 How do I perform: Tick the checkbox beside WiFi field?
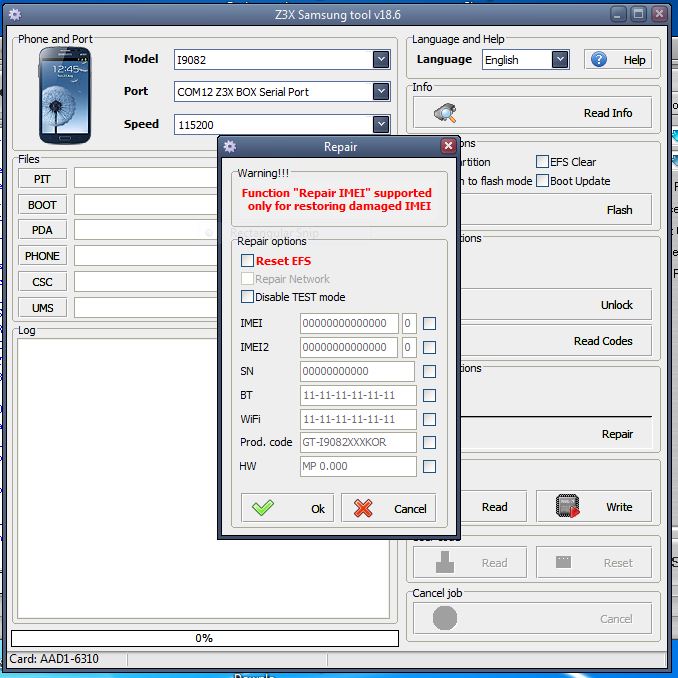click(x=429, y=419)
